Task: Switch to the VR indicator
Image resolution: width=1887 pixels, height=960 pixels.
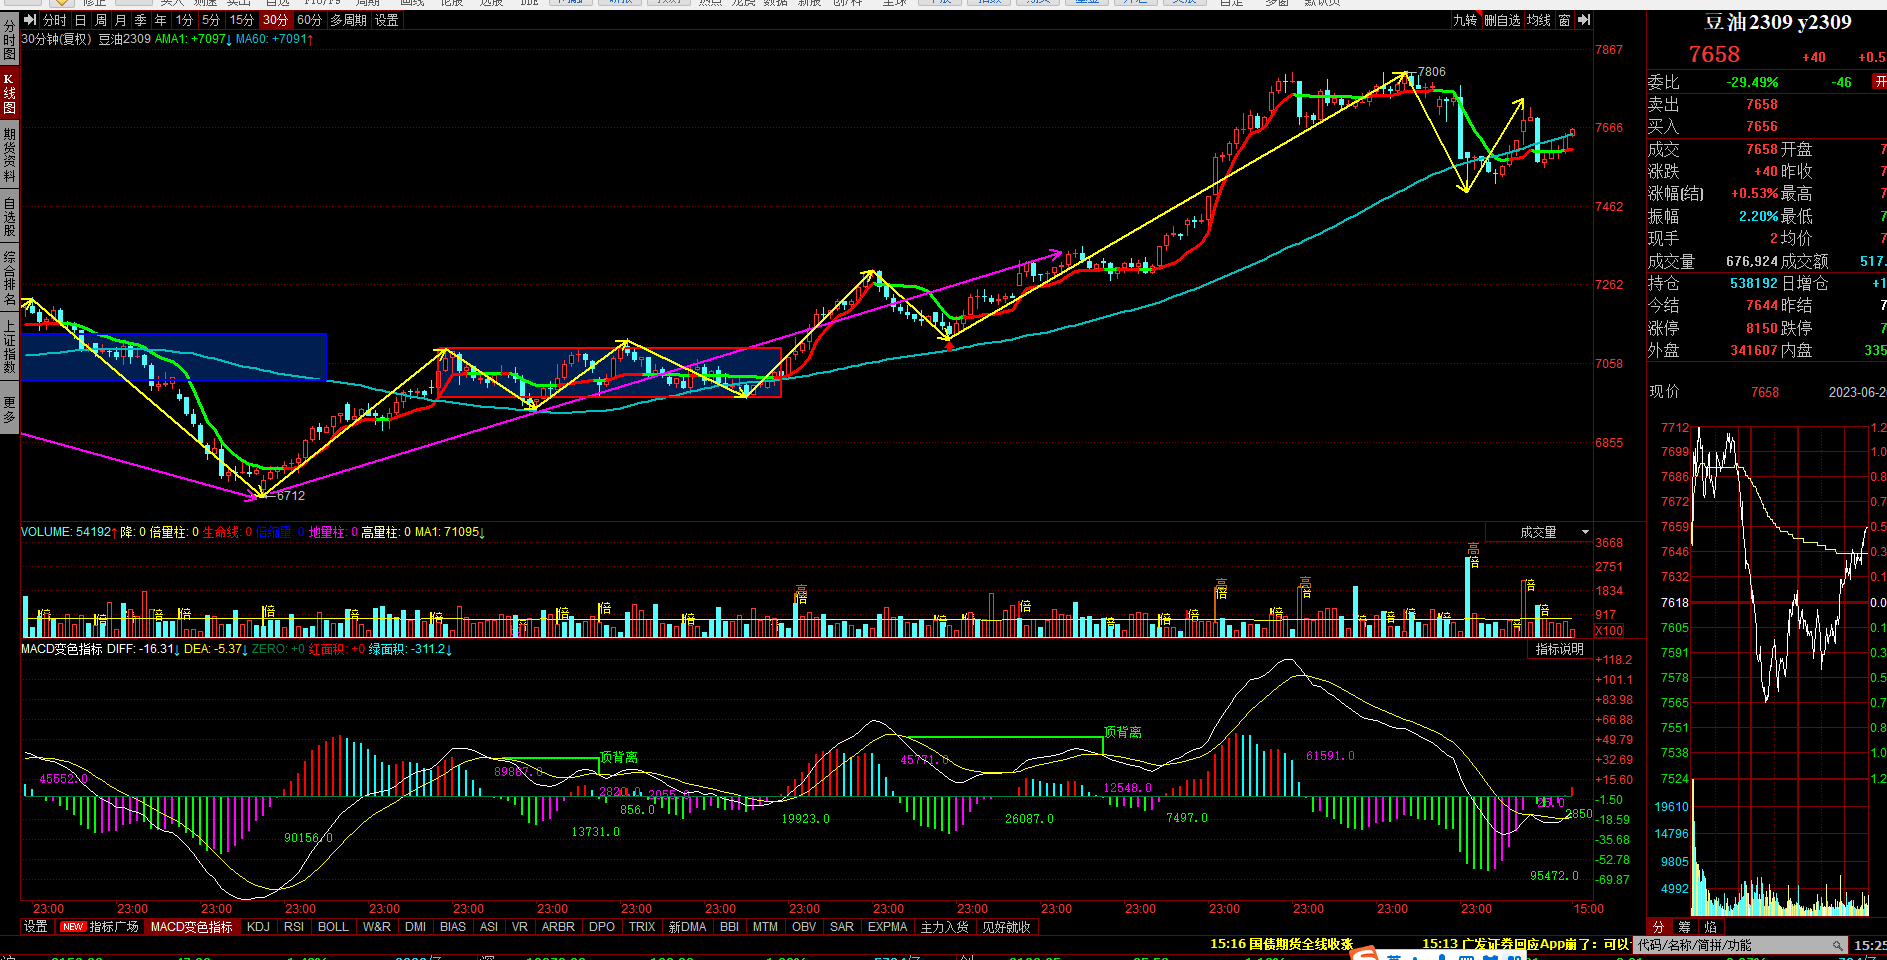Action: click(520, 927)
